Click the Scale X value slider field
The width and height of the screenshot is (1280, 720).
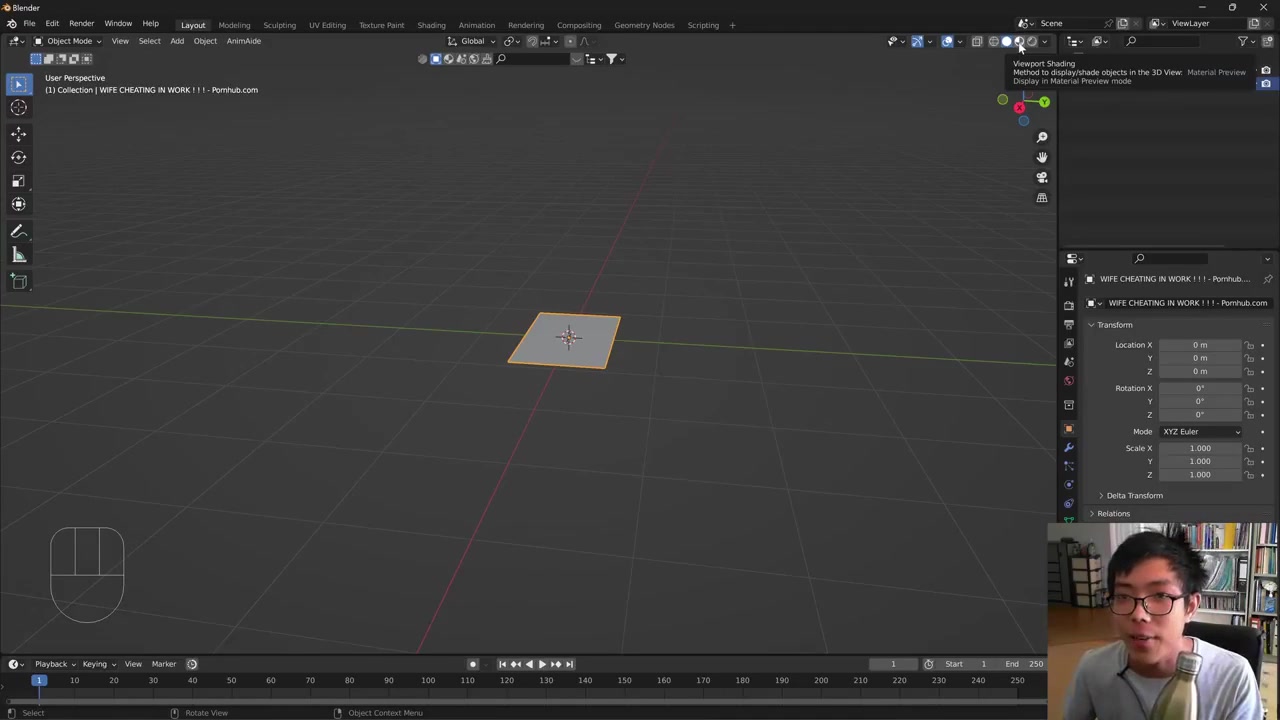[x=1199, y=448]
